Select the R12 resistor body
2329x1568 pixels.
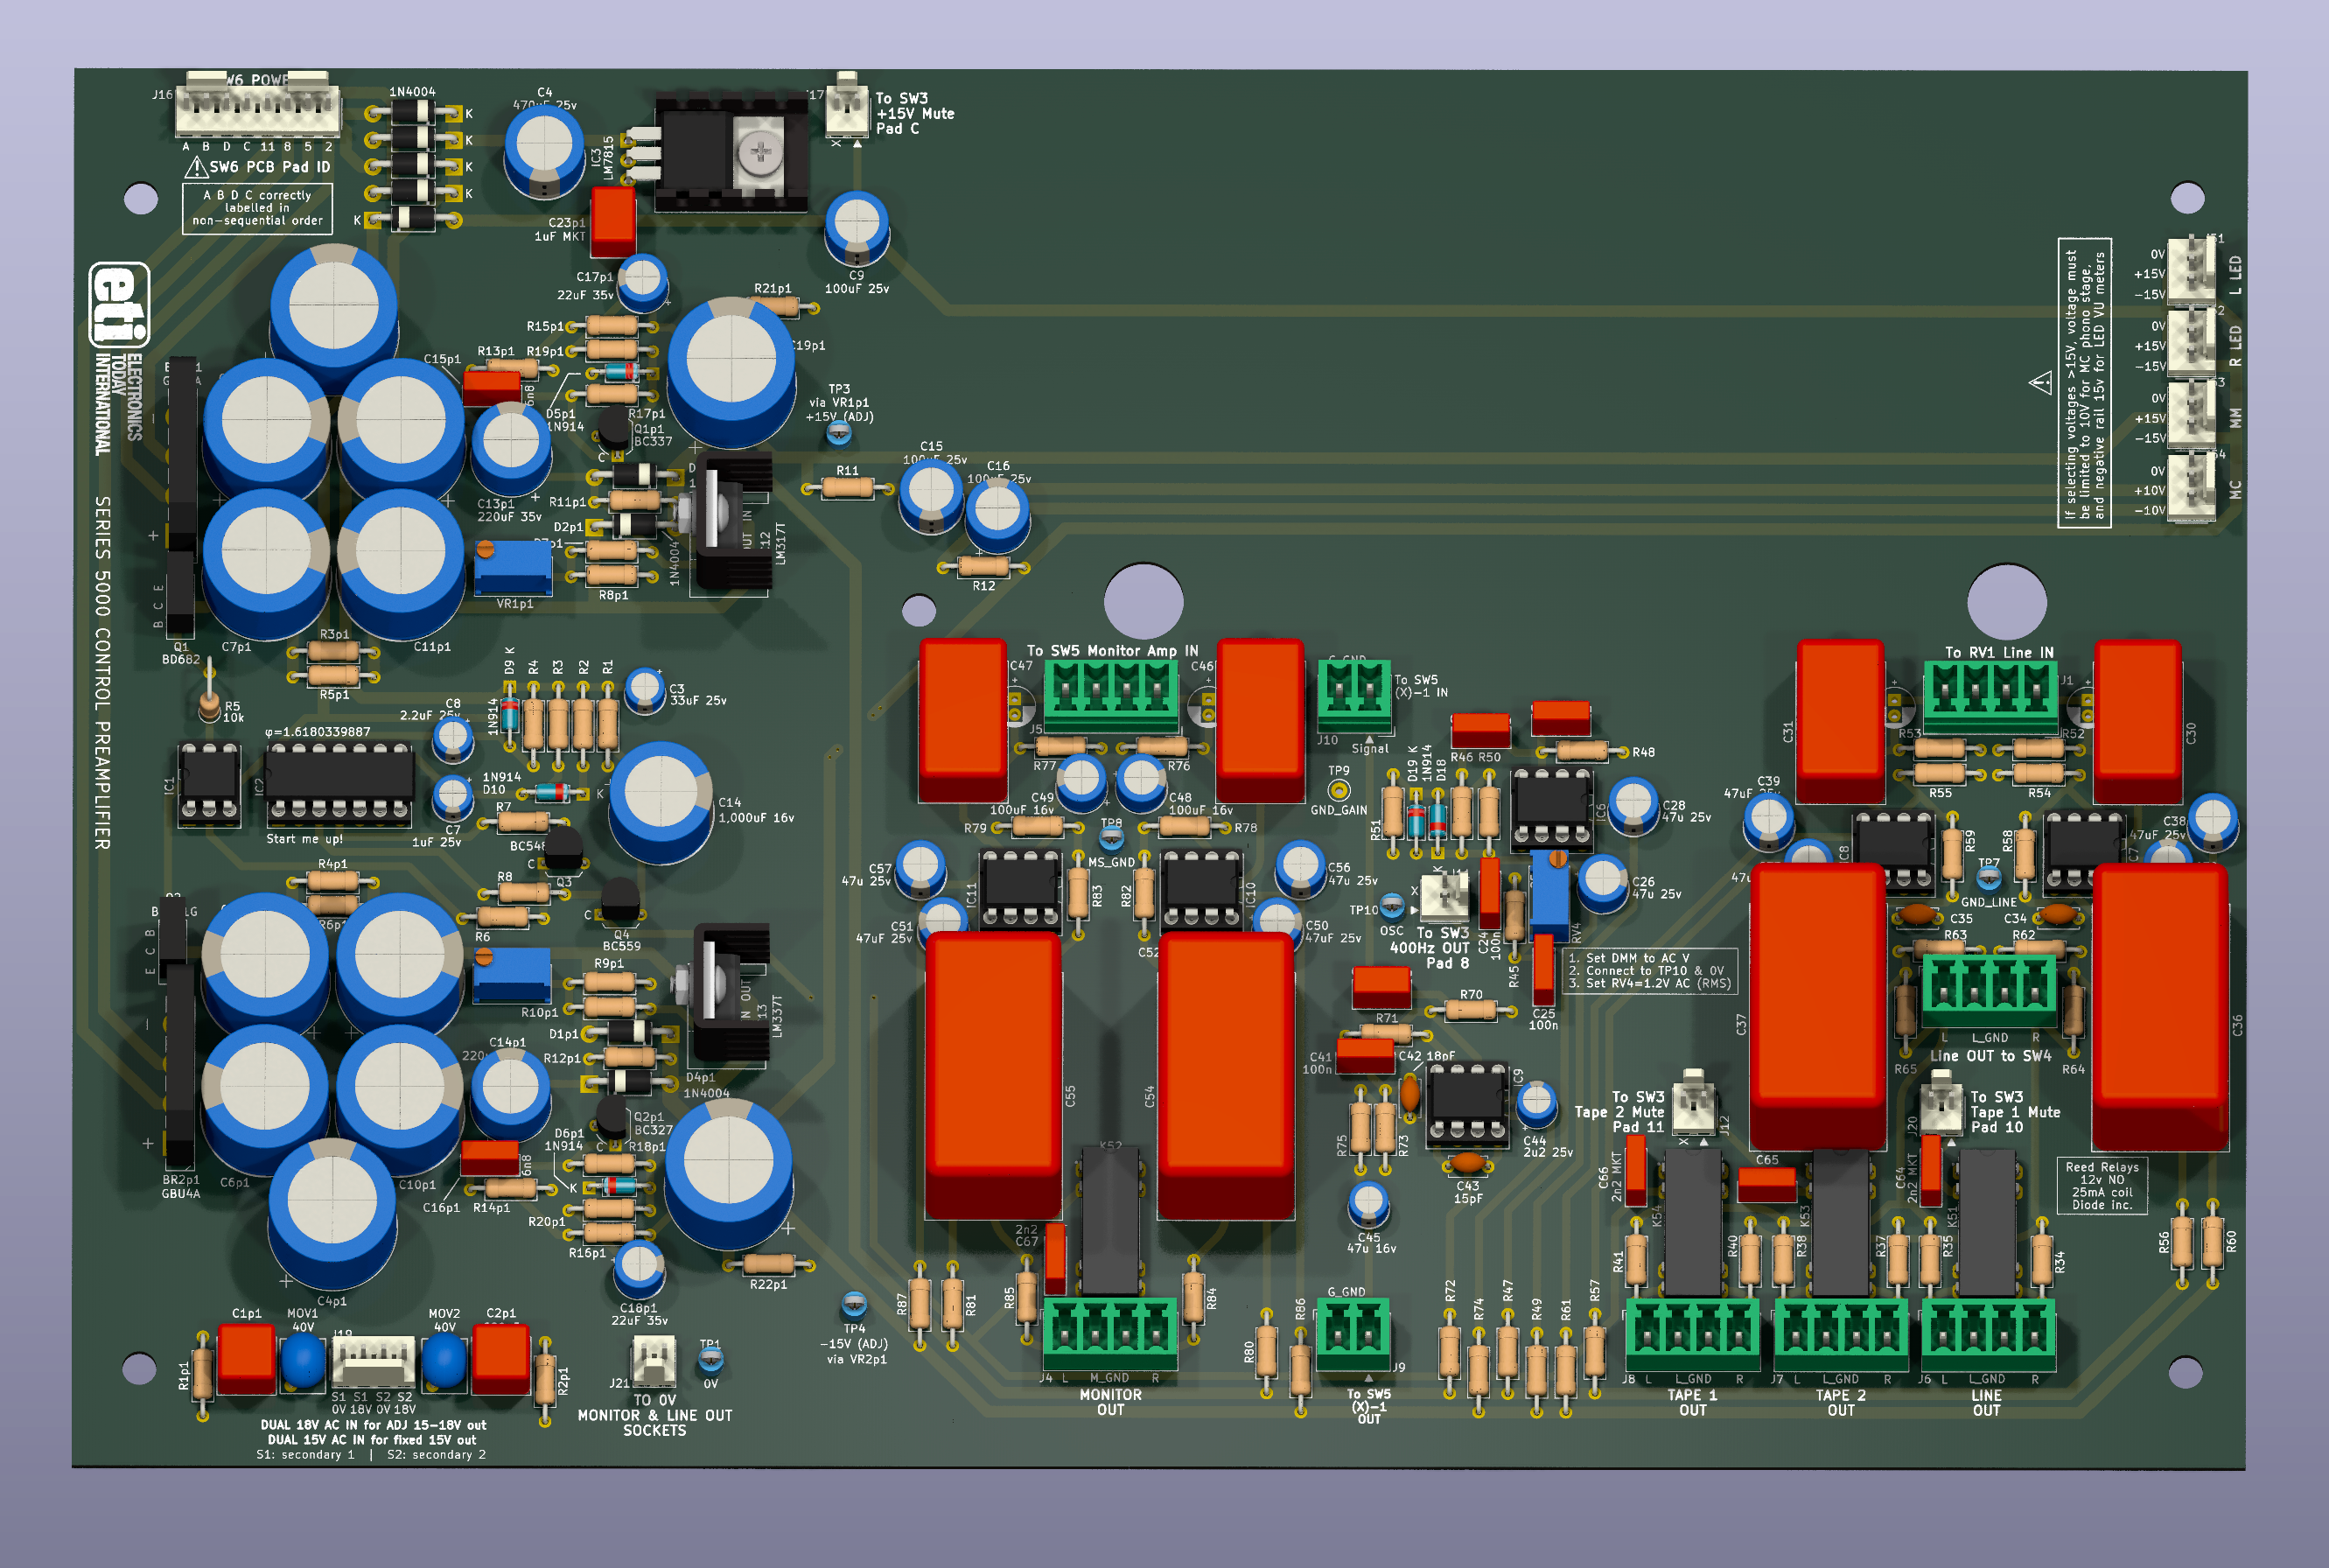point(983,567)
